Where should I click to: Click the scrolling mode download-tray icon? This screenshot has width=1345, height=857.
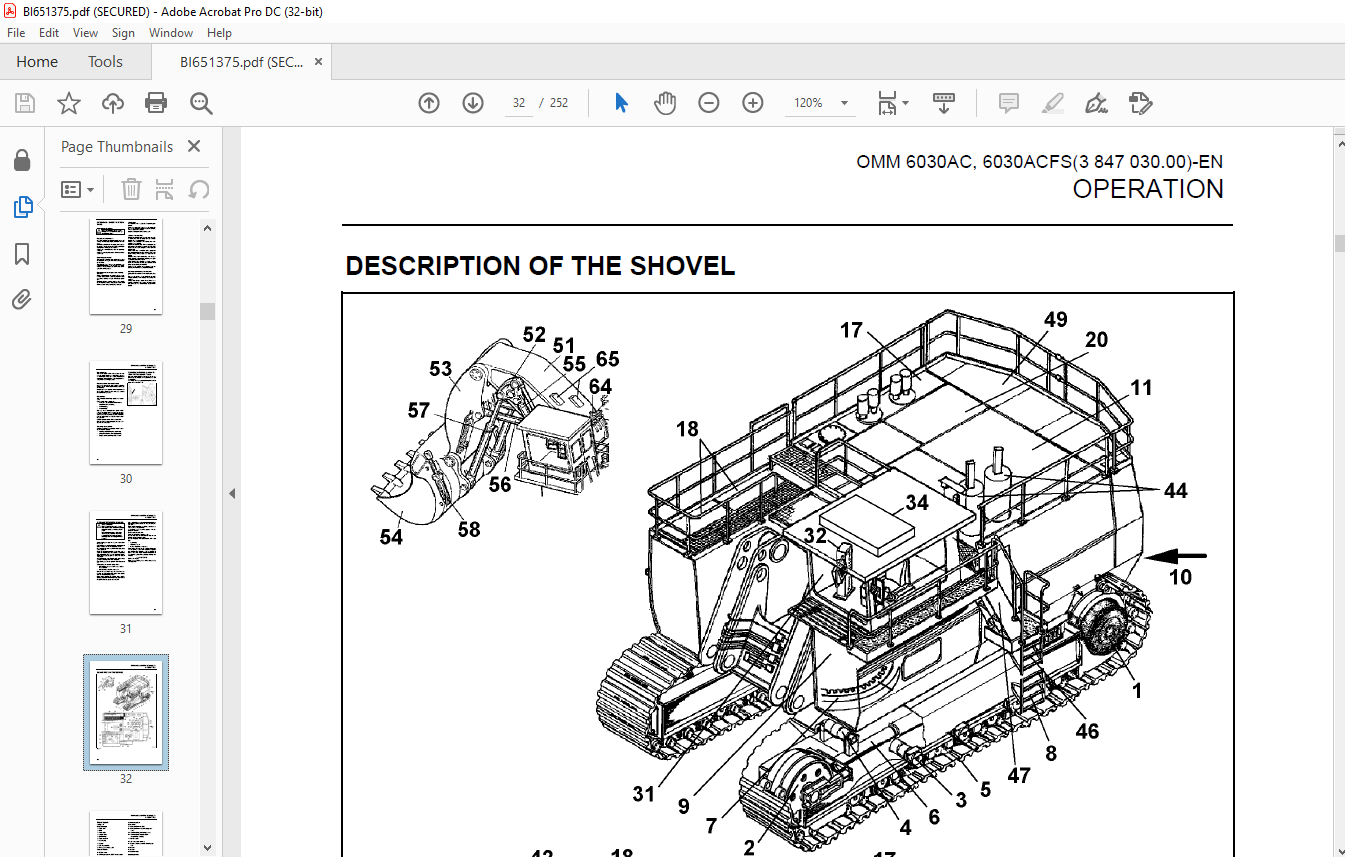click(x=944, y=103)
